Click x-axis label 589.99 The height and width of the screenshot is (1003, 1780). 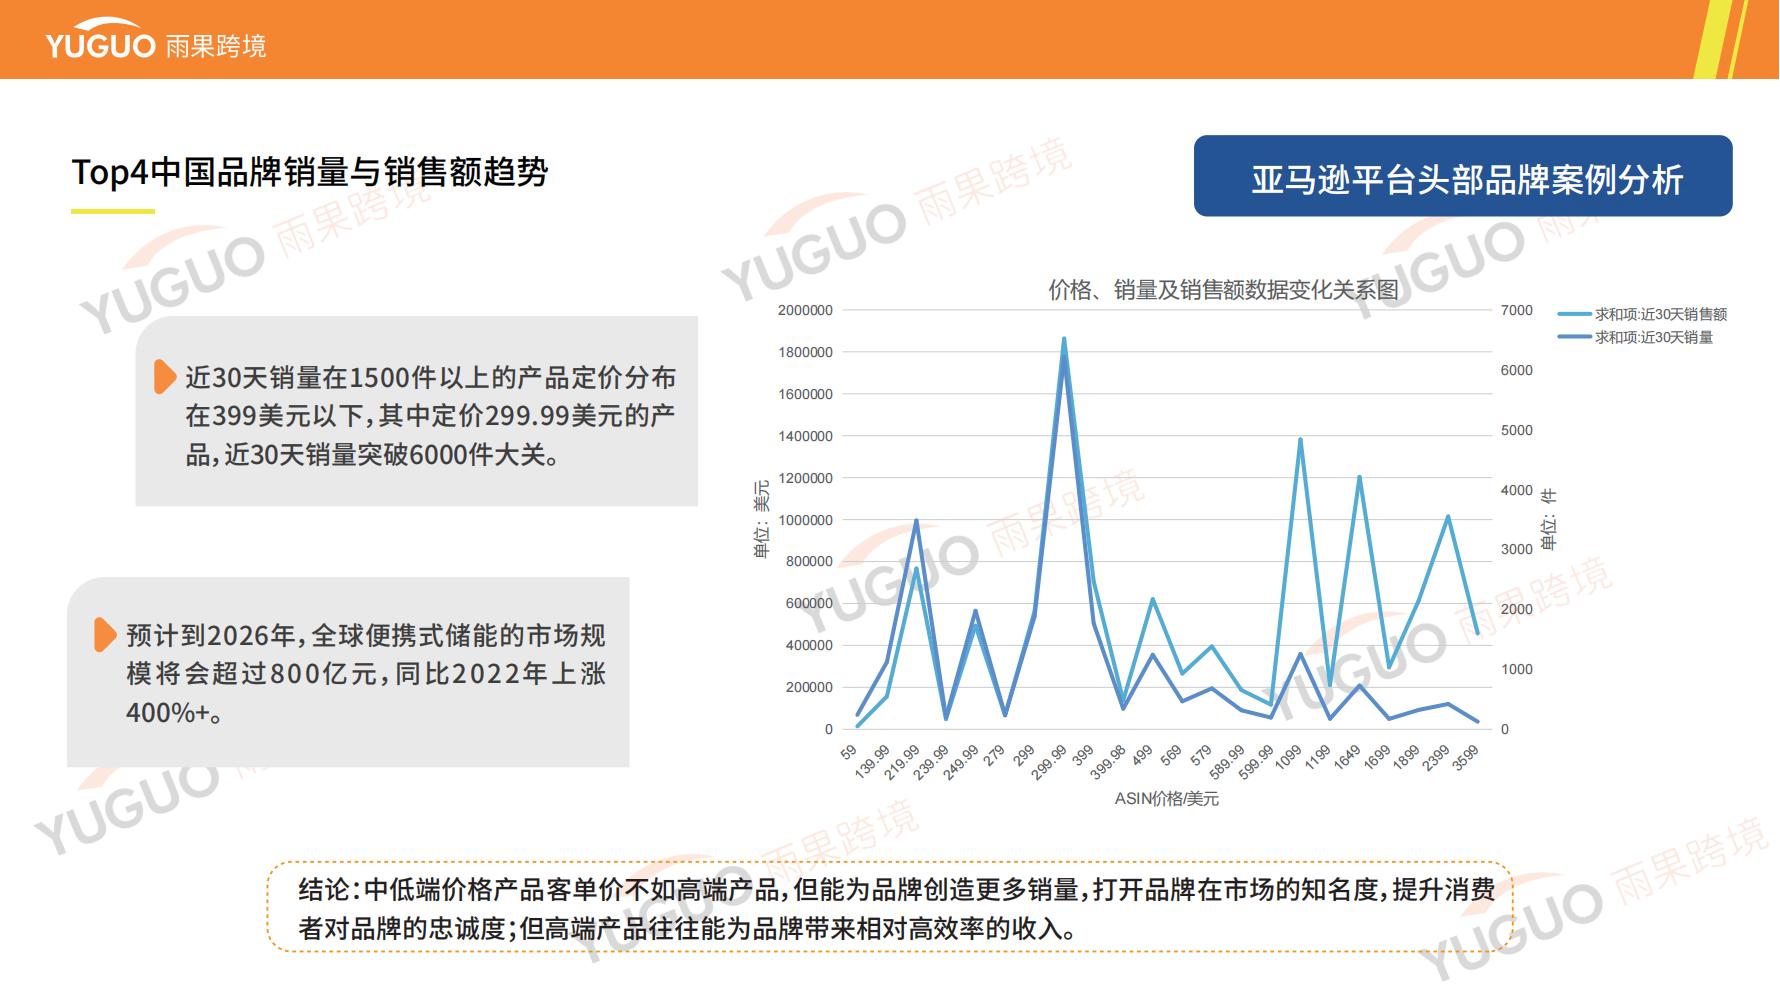coord(1226,762)
